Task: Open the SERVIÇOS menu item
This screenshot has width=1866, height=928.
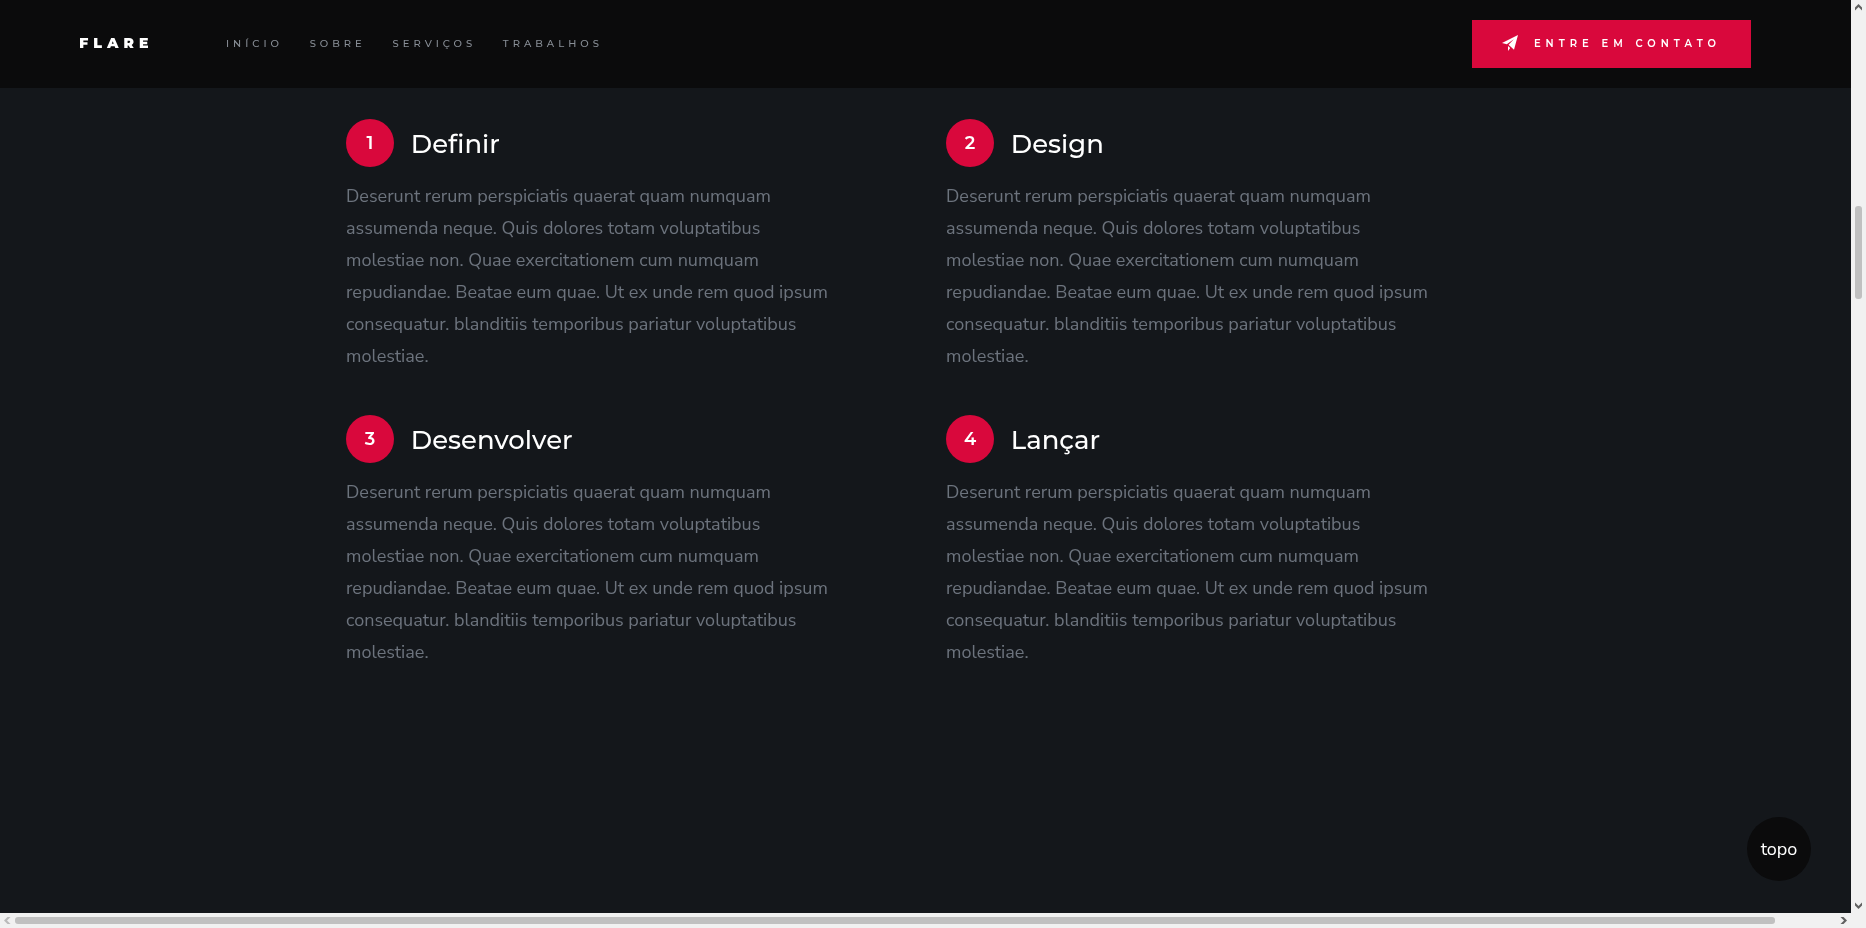Action: (x=434, y=44)
